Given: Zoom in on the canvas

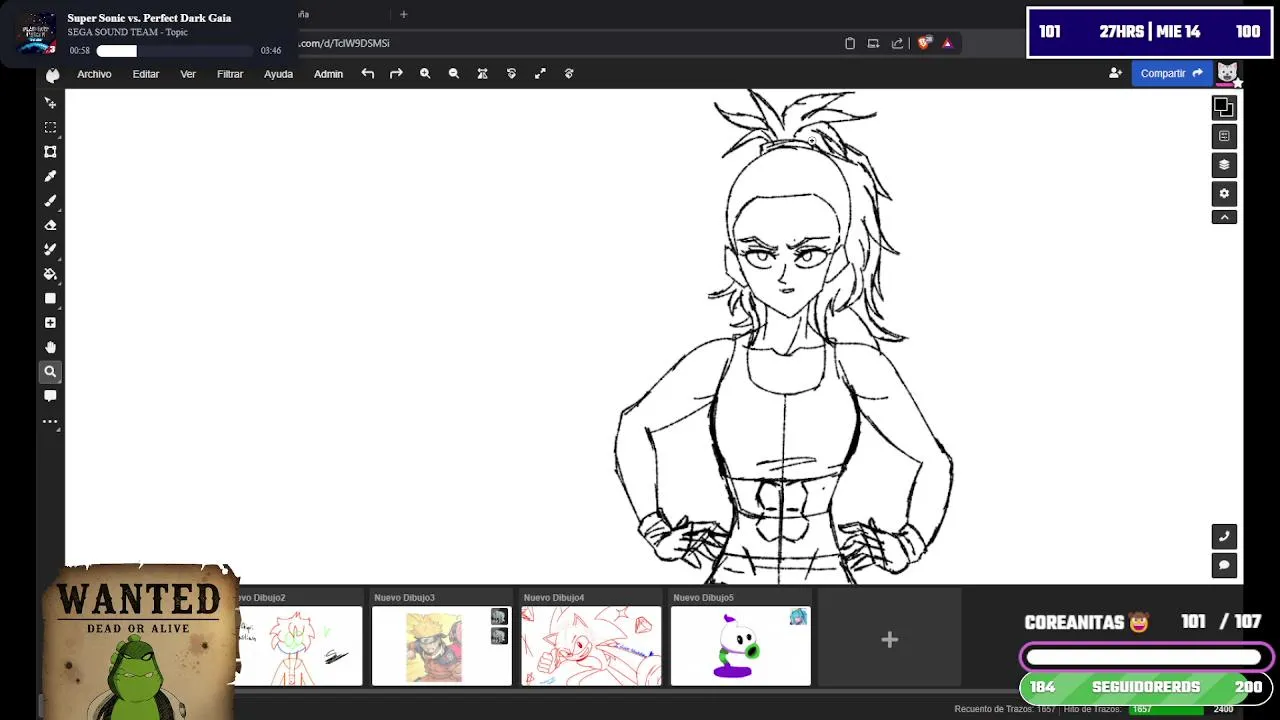Looking at the screenshot, I should tap(425, 74).
